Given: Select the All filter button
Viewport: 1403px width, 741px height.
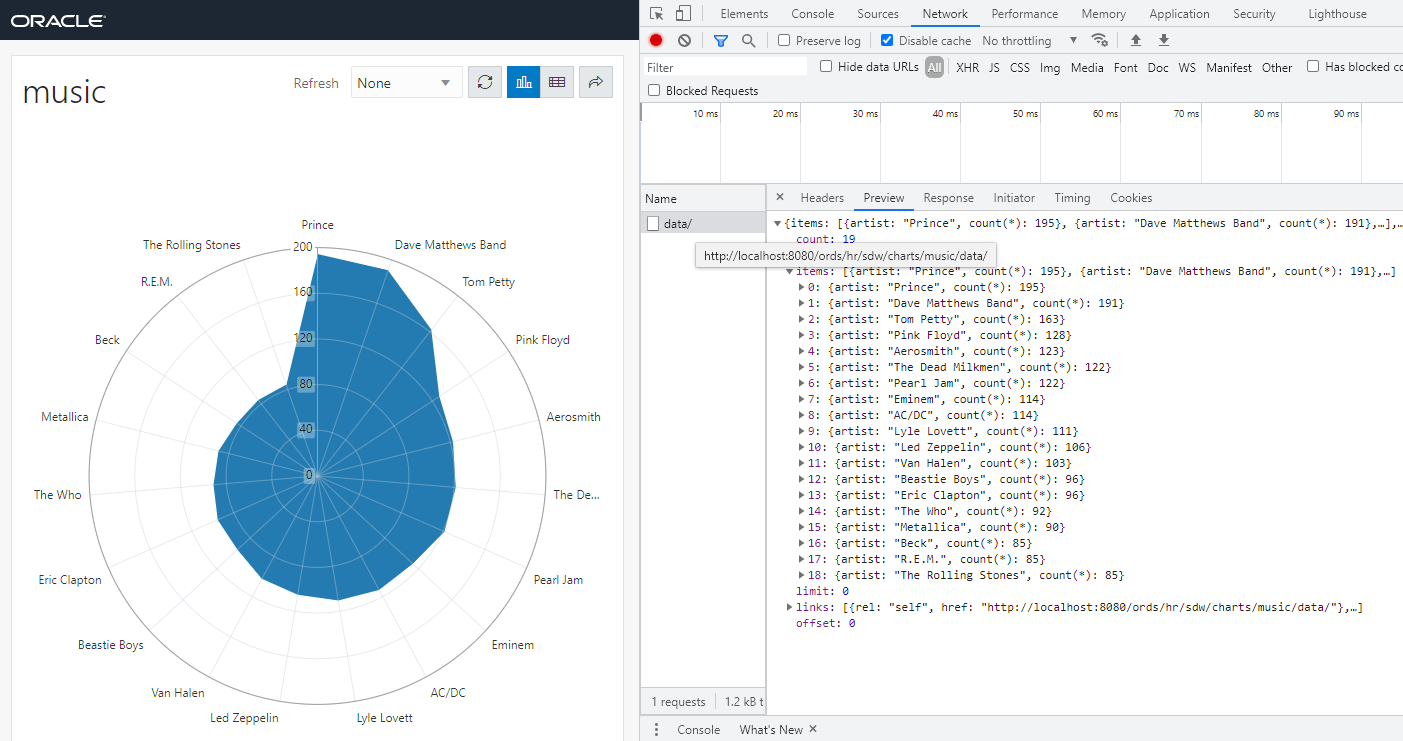Looking at the screenshot, I should pyautogui.click(x=934, y=67).
